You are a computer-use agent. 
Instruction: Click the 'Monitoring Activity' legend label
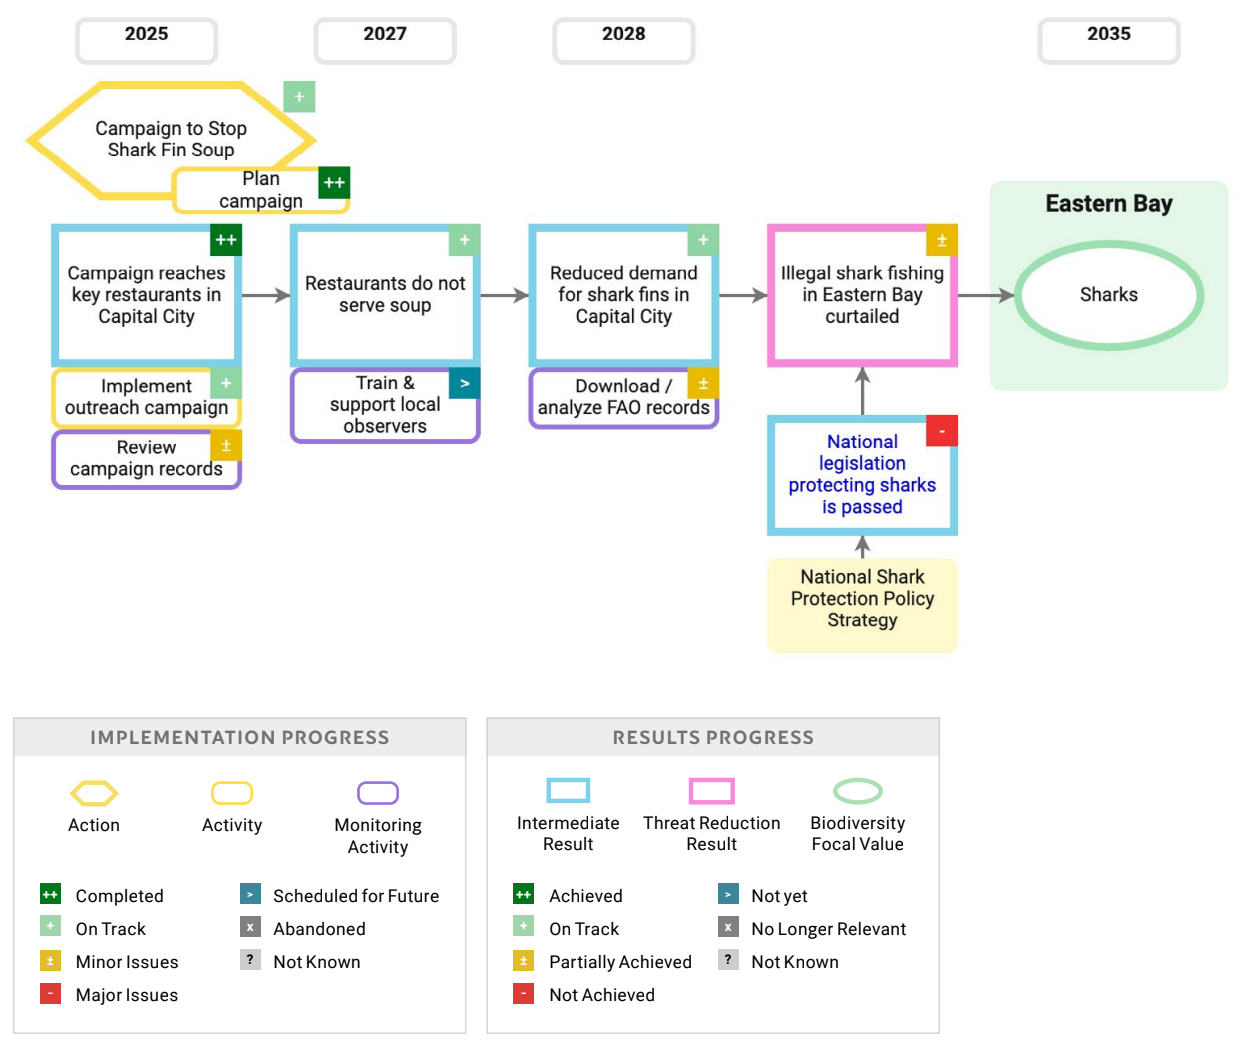pos(378,836)
